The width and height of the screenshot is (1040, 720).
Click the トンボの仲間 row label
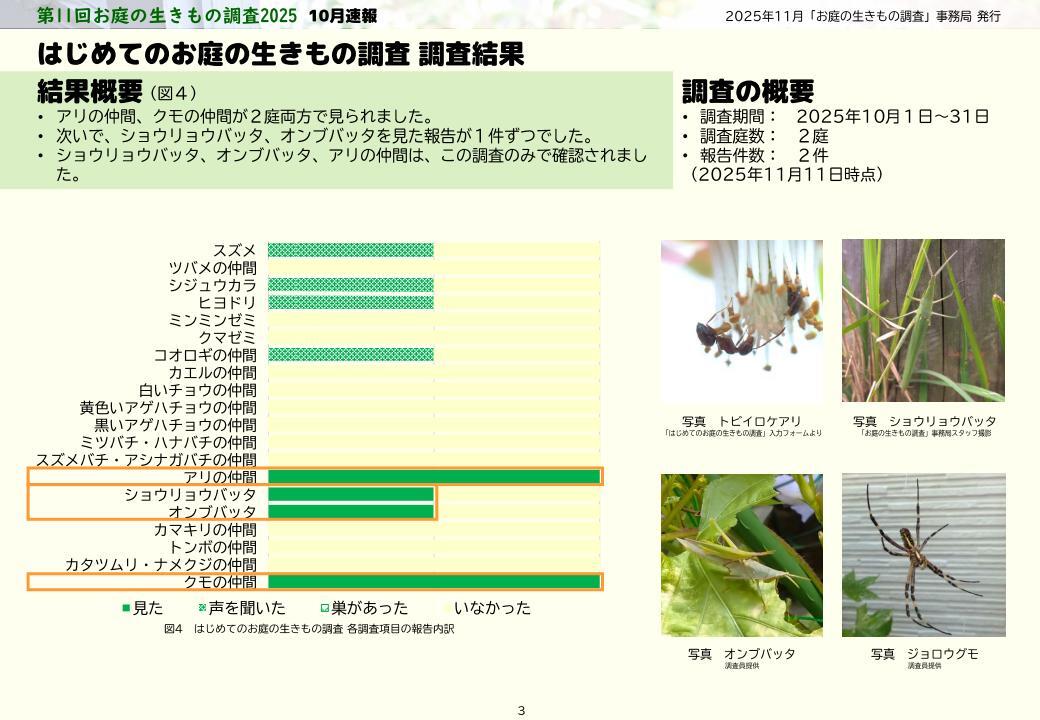(x=212, y=547)
